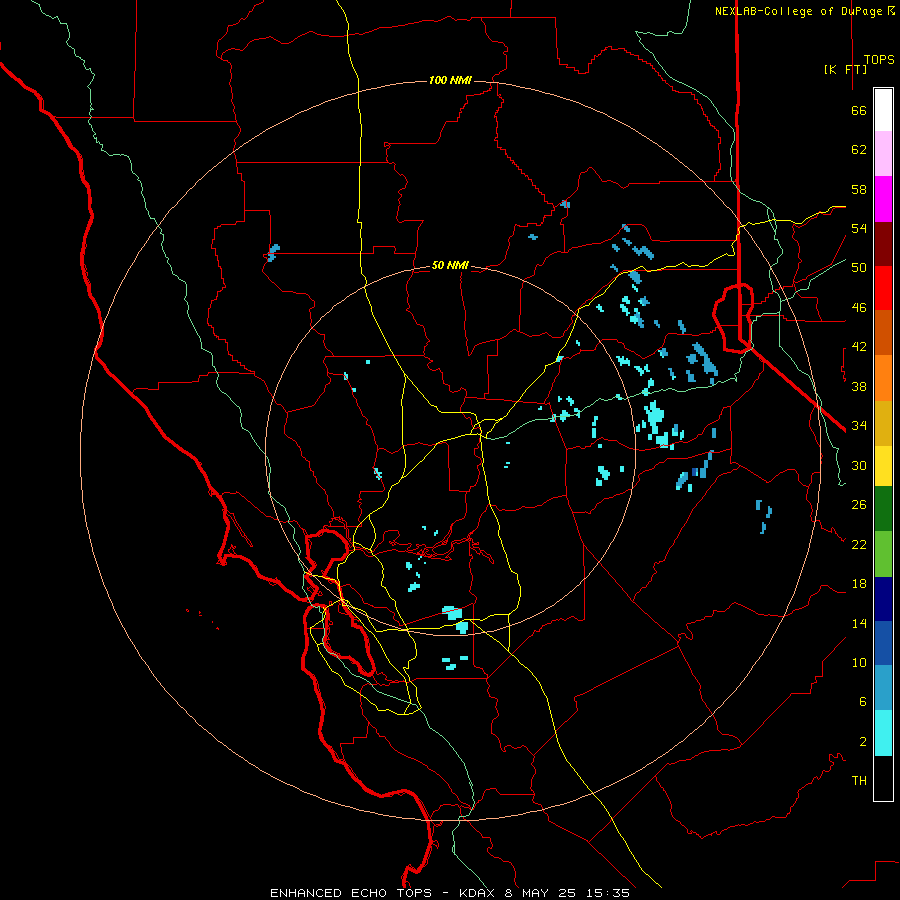The height and width of the screenshot is (900, 900).
Task: Click the legend value '18'
Action: coord(859,584)
